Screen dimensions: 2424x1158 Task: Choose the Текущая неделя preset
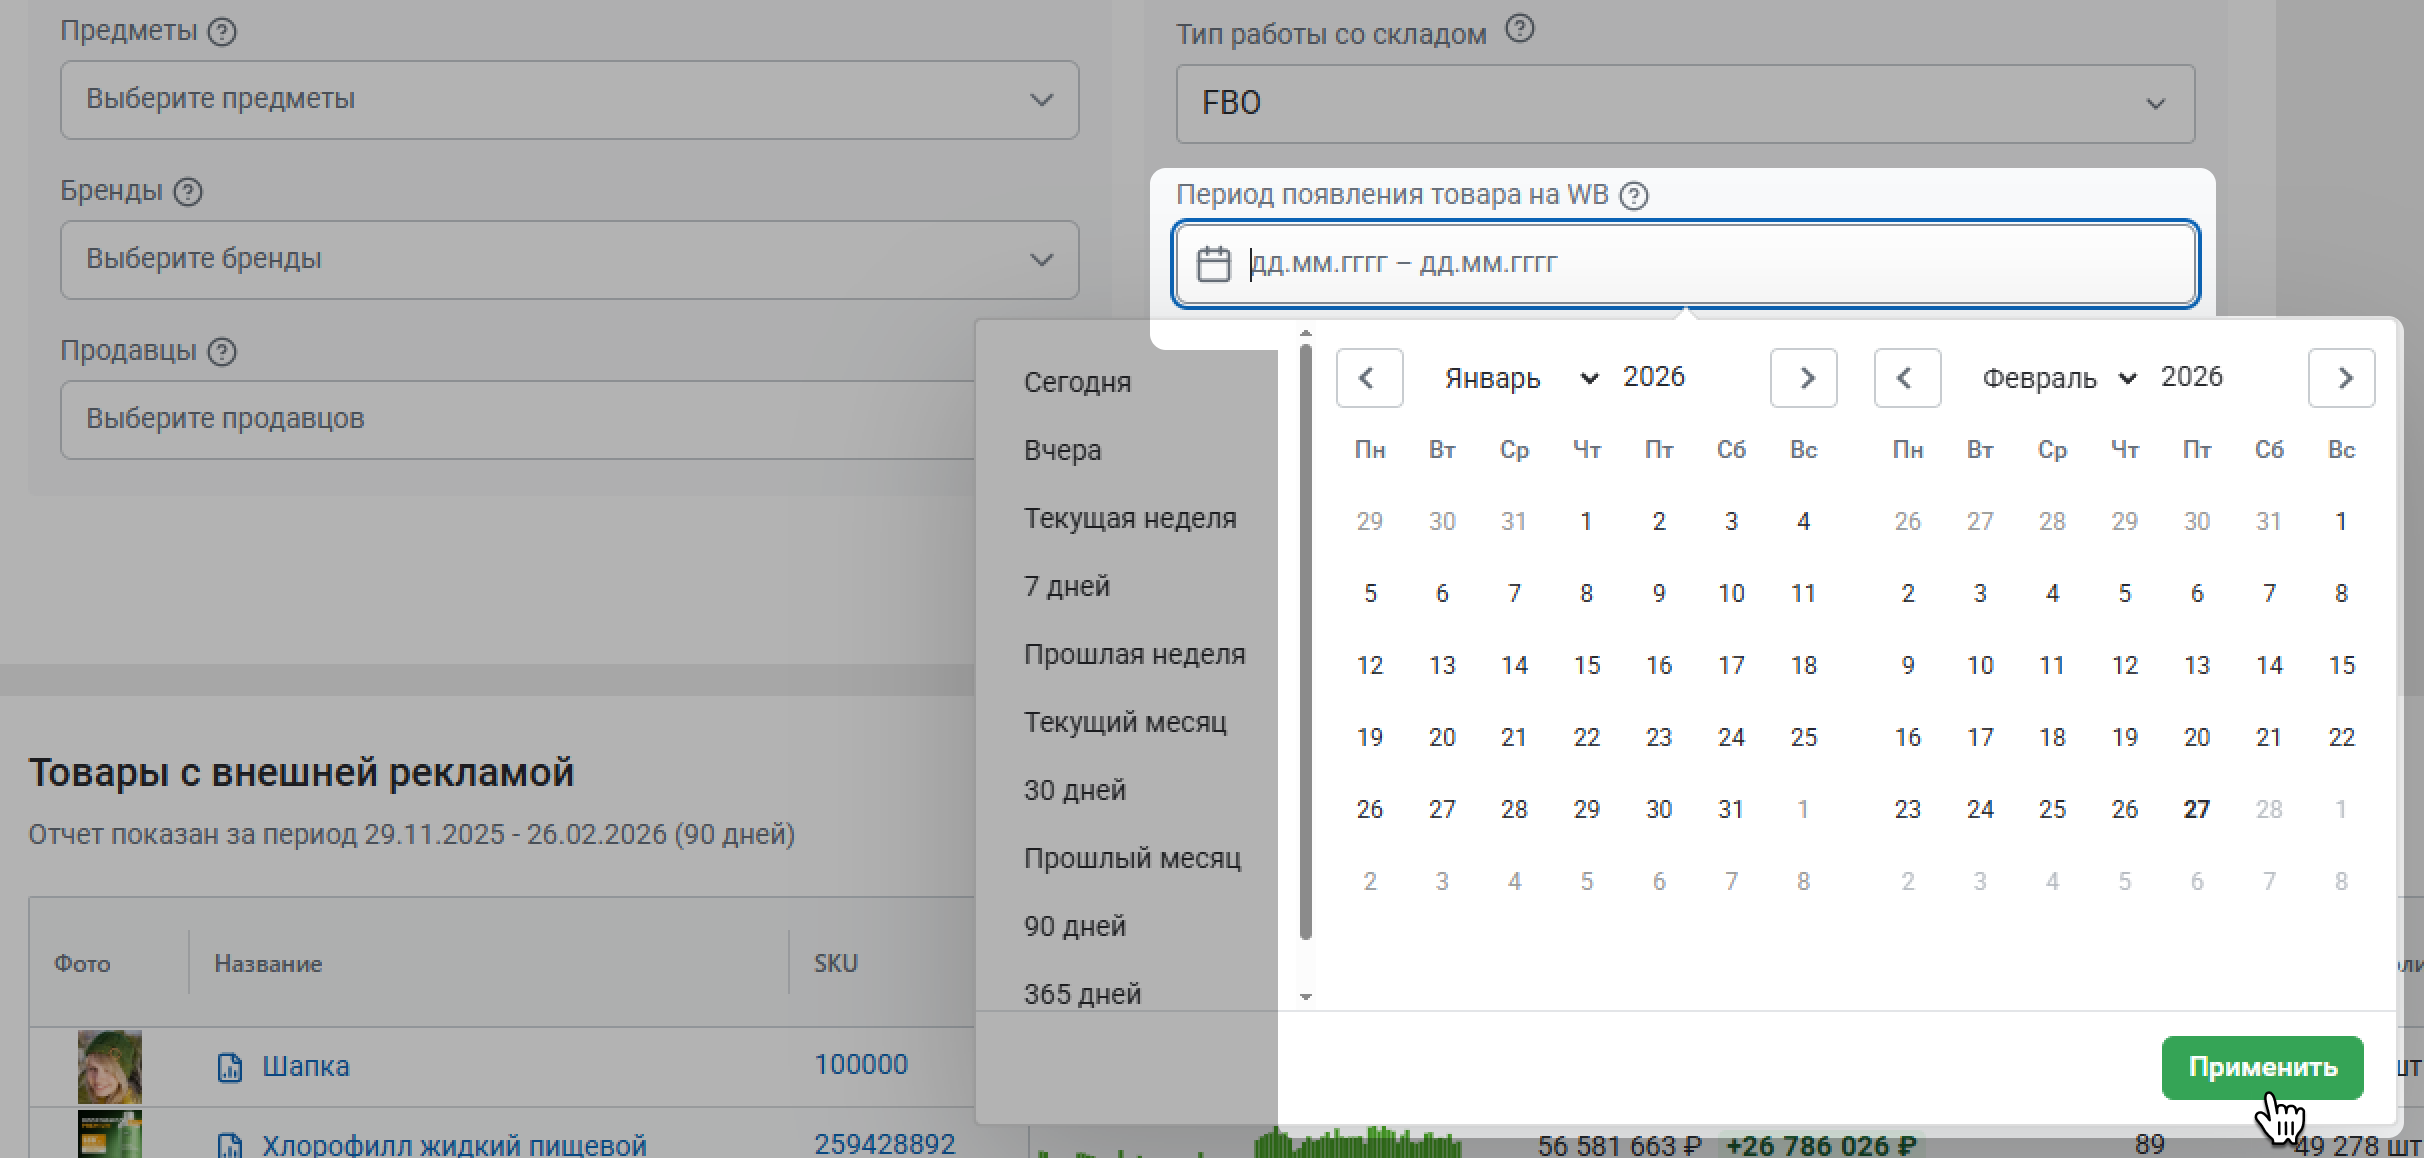tap(1129, 518)
